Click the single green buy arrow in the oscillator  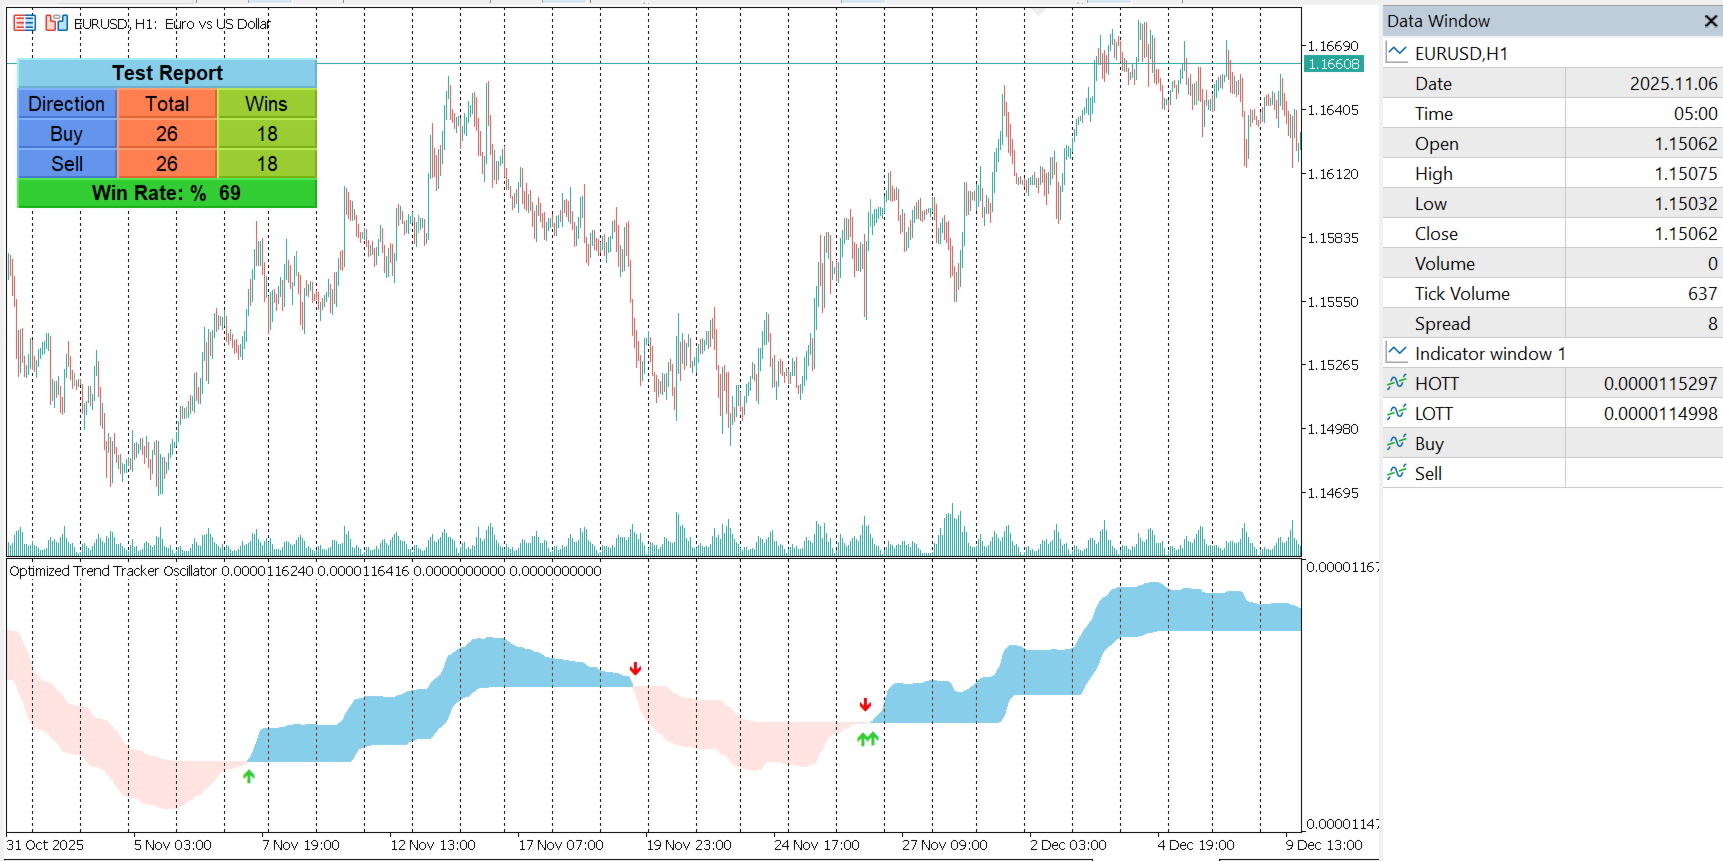[249, 776]
